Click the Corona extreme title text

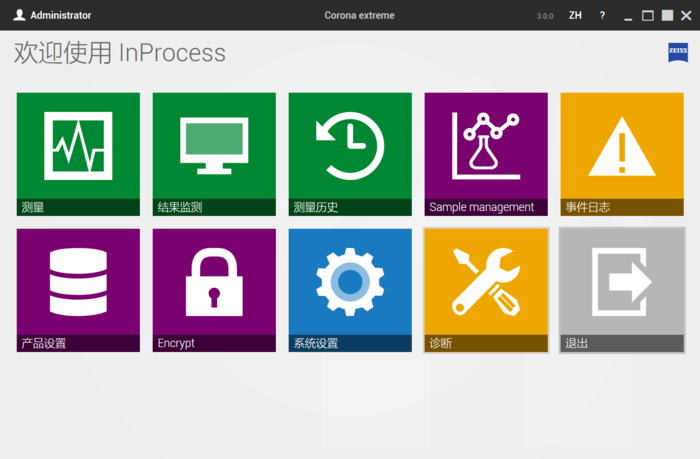[359, 15]
